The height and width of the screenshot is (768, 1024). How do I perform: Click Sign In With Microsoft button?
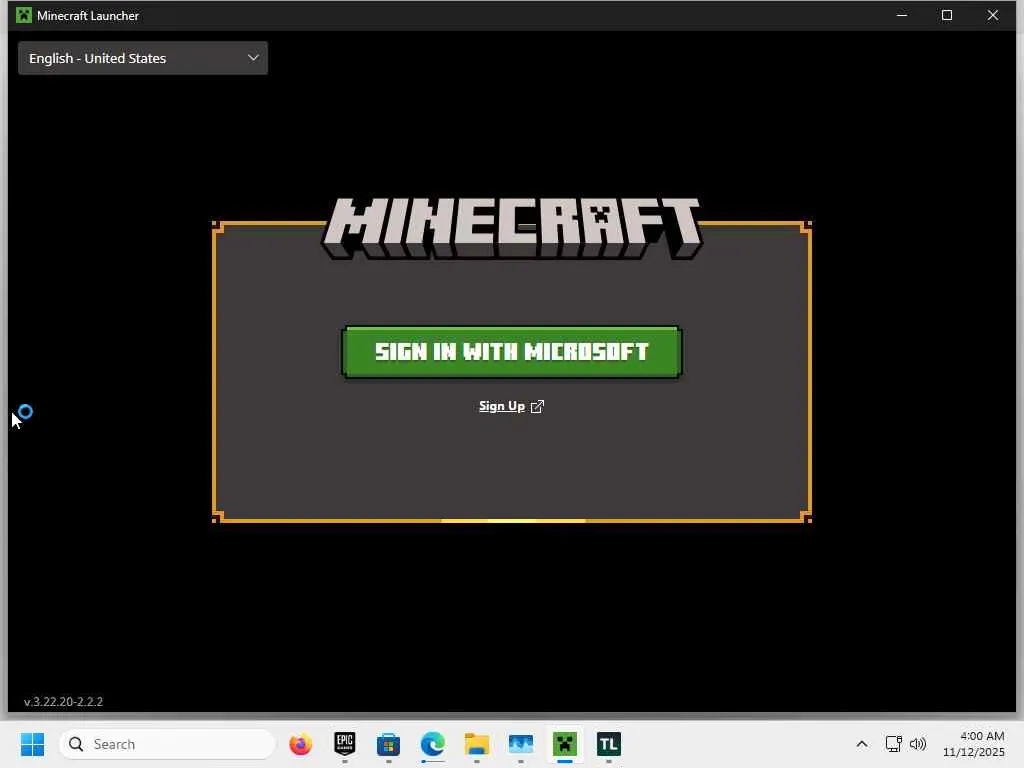pos(511,352)
